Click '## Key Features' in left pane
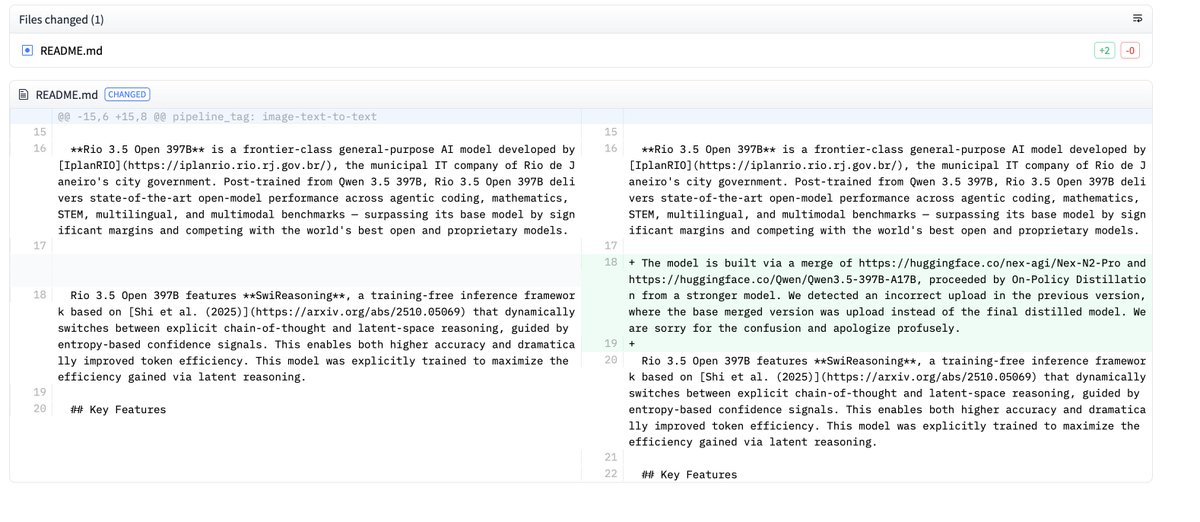The image size is (1200, 522). coord(119,410)
